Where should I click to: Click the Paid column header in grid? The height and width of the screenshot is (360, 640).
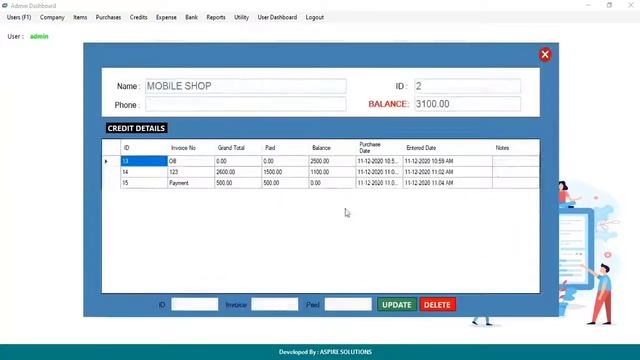click(x=285, y=148)
